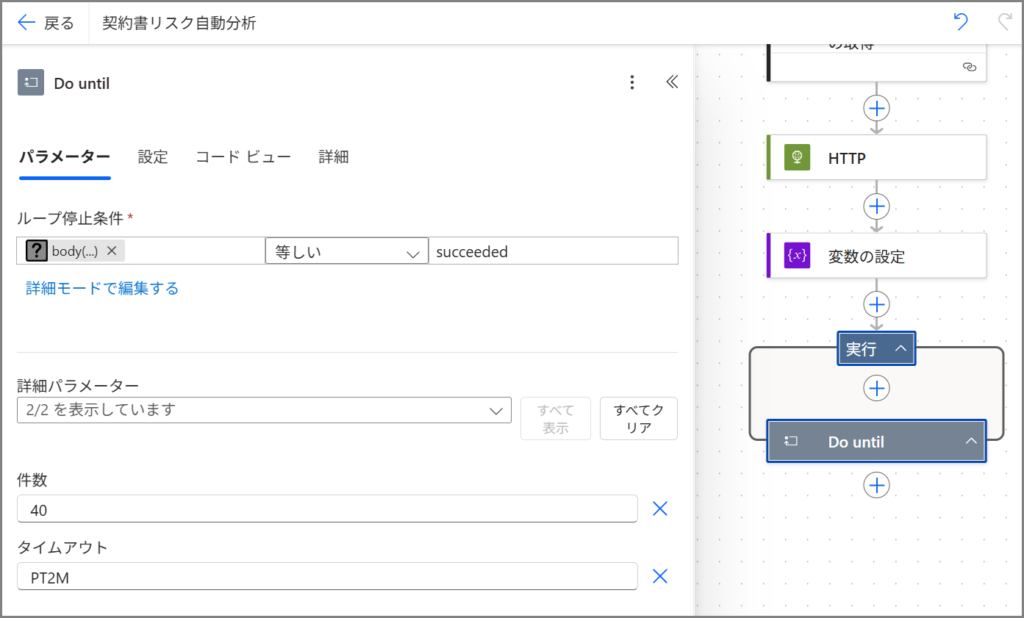The width and height of the screenshot is (1024, 618).
Task: Insert a step inside the 実行 loop
Action: click(x=877, y=388)
